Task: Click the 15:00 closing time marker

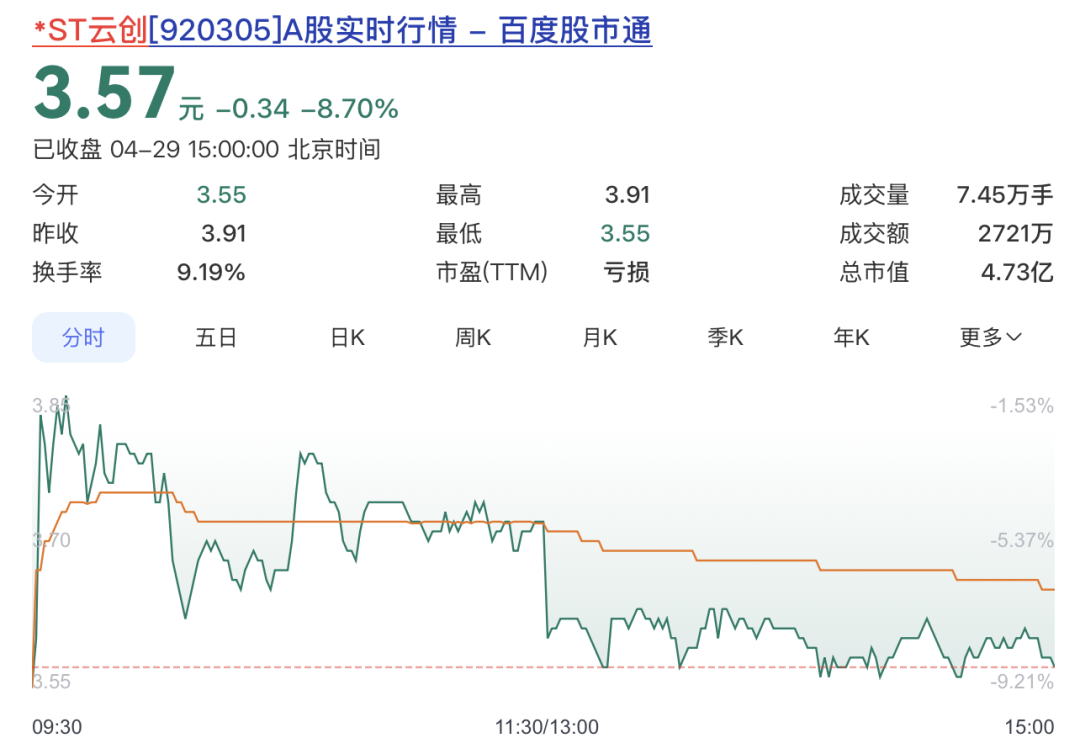Action: coord(1029,726)
